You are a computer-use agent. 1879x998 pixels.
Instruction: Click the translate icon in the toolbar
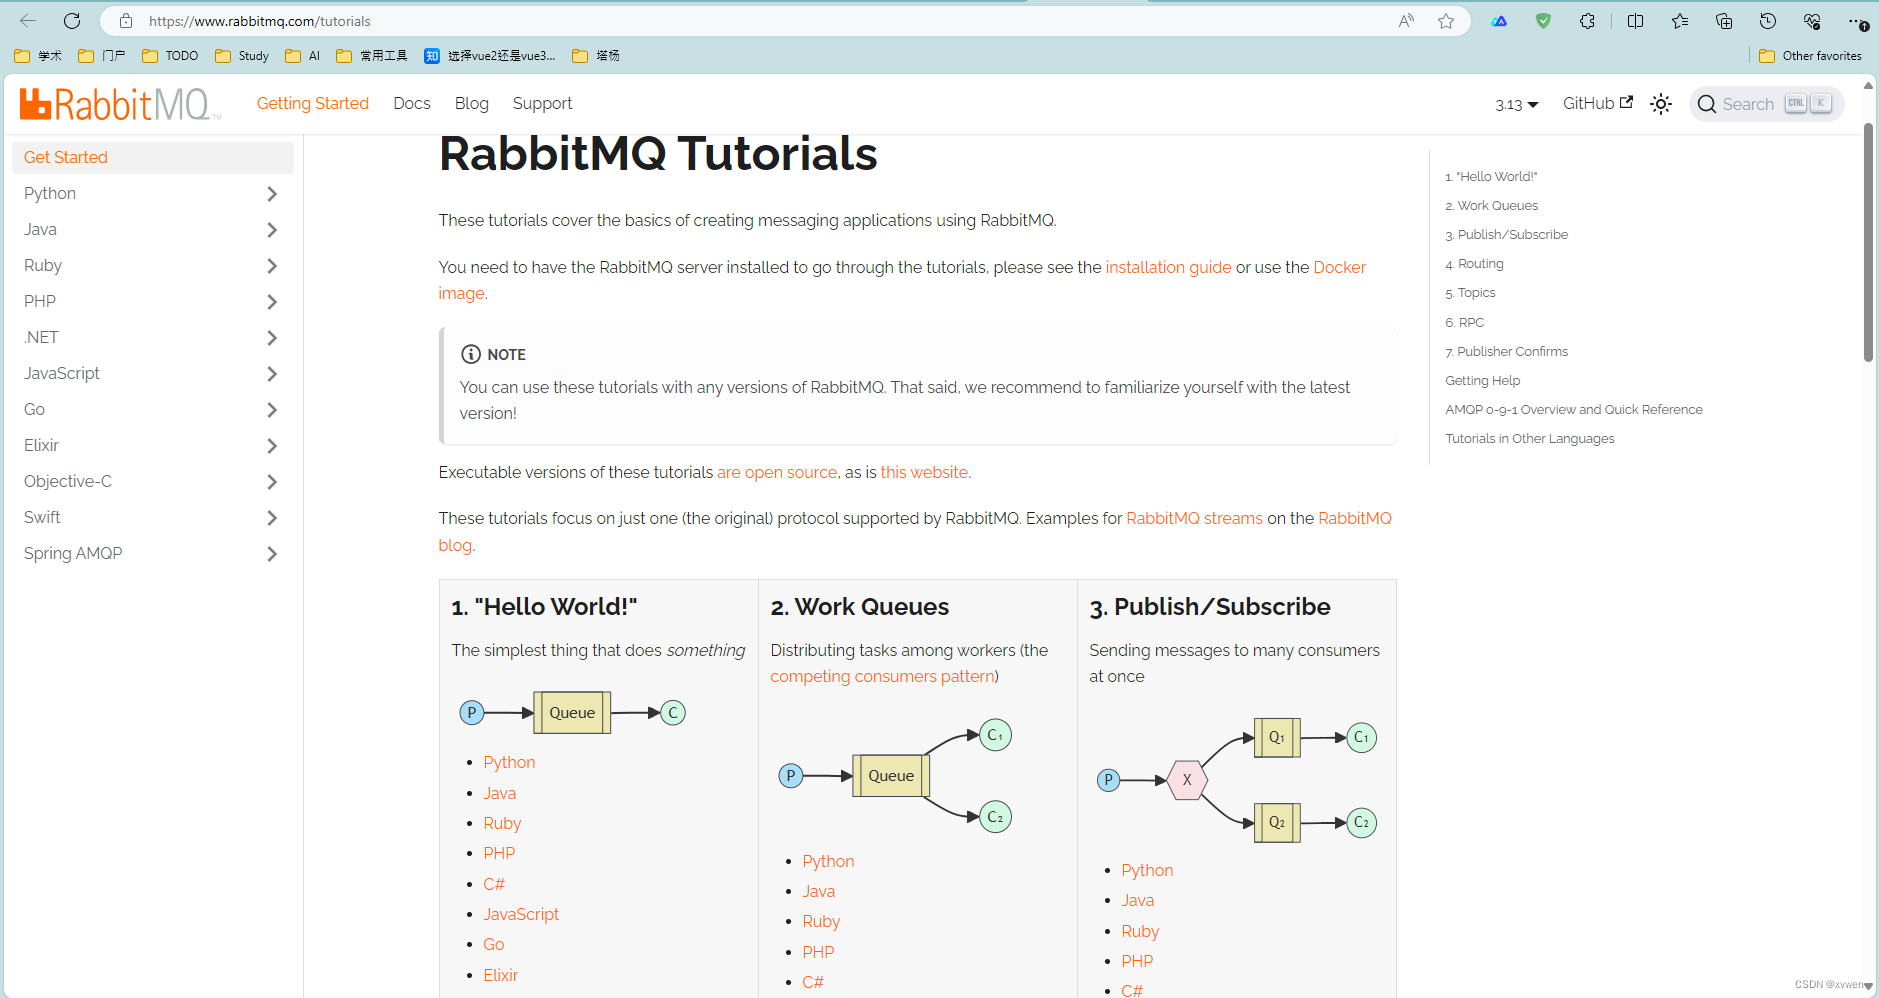(x=1499, y=20)
